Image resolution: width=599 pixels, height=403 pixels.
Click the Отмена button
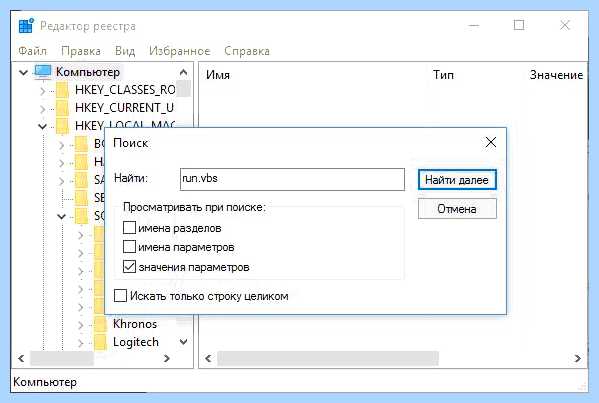coord(457,209)
